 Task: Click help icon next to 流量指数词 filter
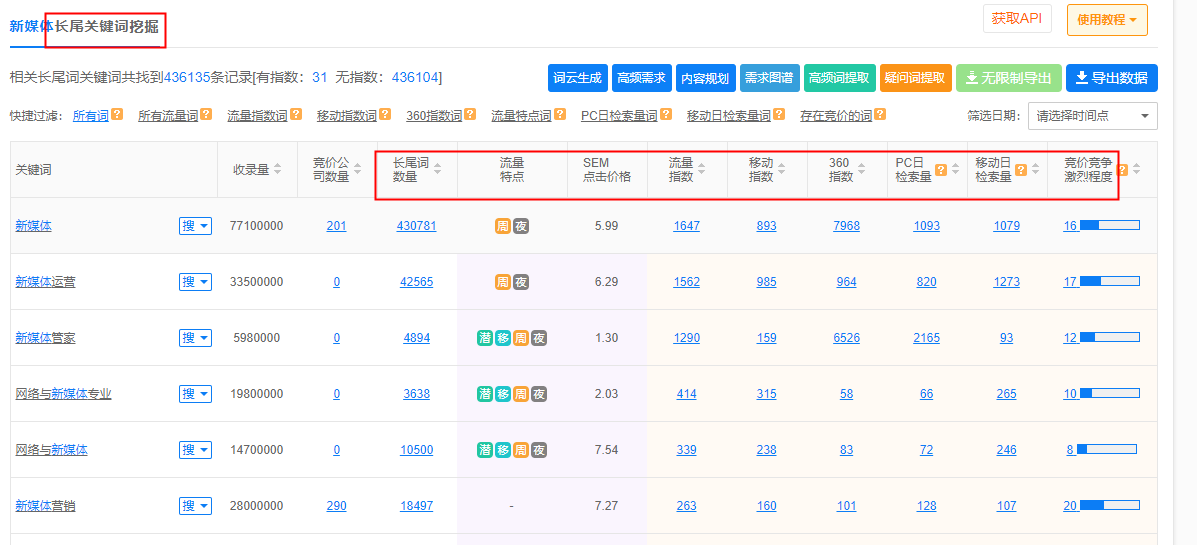pyautogui.click(x=295, y=115)
